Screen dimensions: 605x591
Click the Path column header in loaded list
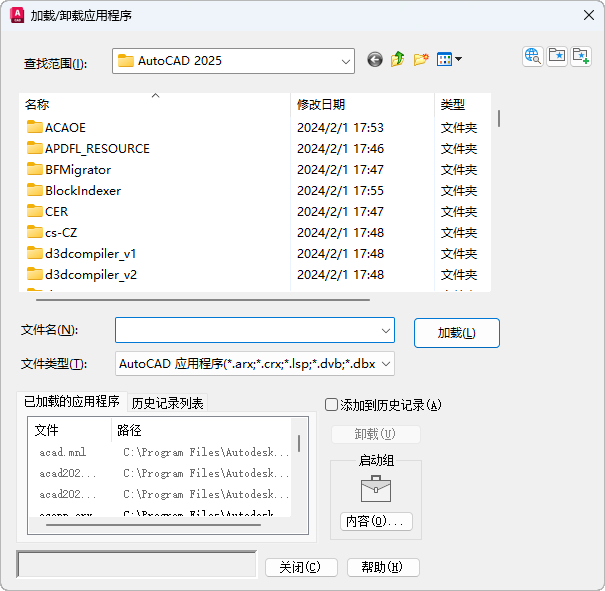[x=201, y=430]
